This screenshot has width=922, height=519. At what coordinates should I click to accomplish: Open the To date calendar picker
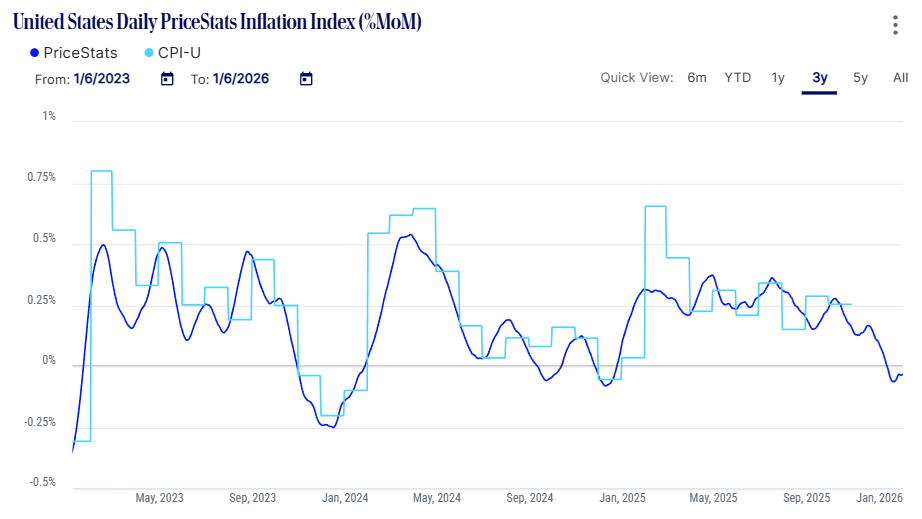click(306, 79)
